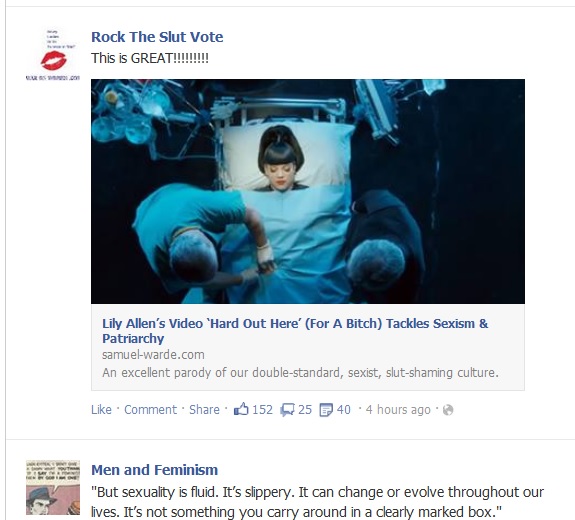
Task: View the 40 shares count
Action: point(344,409)
